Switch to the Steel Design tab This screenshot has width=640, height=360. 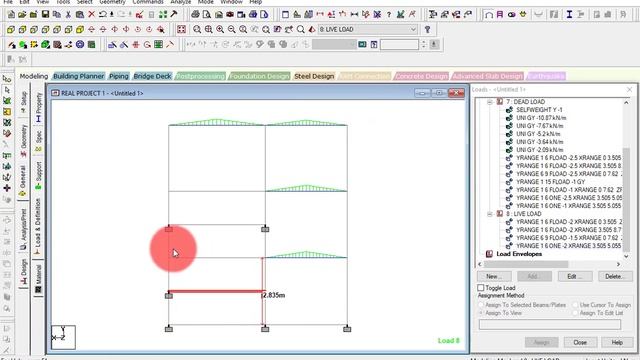(x=314, y=76)
